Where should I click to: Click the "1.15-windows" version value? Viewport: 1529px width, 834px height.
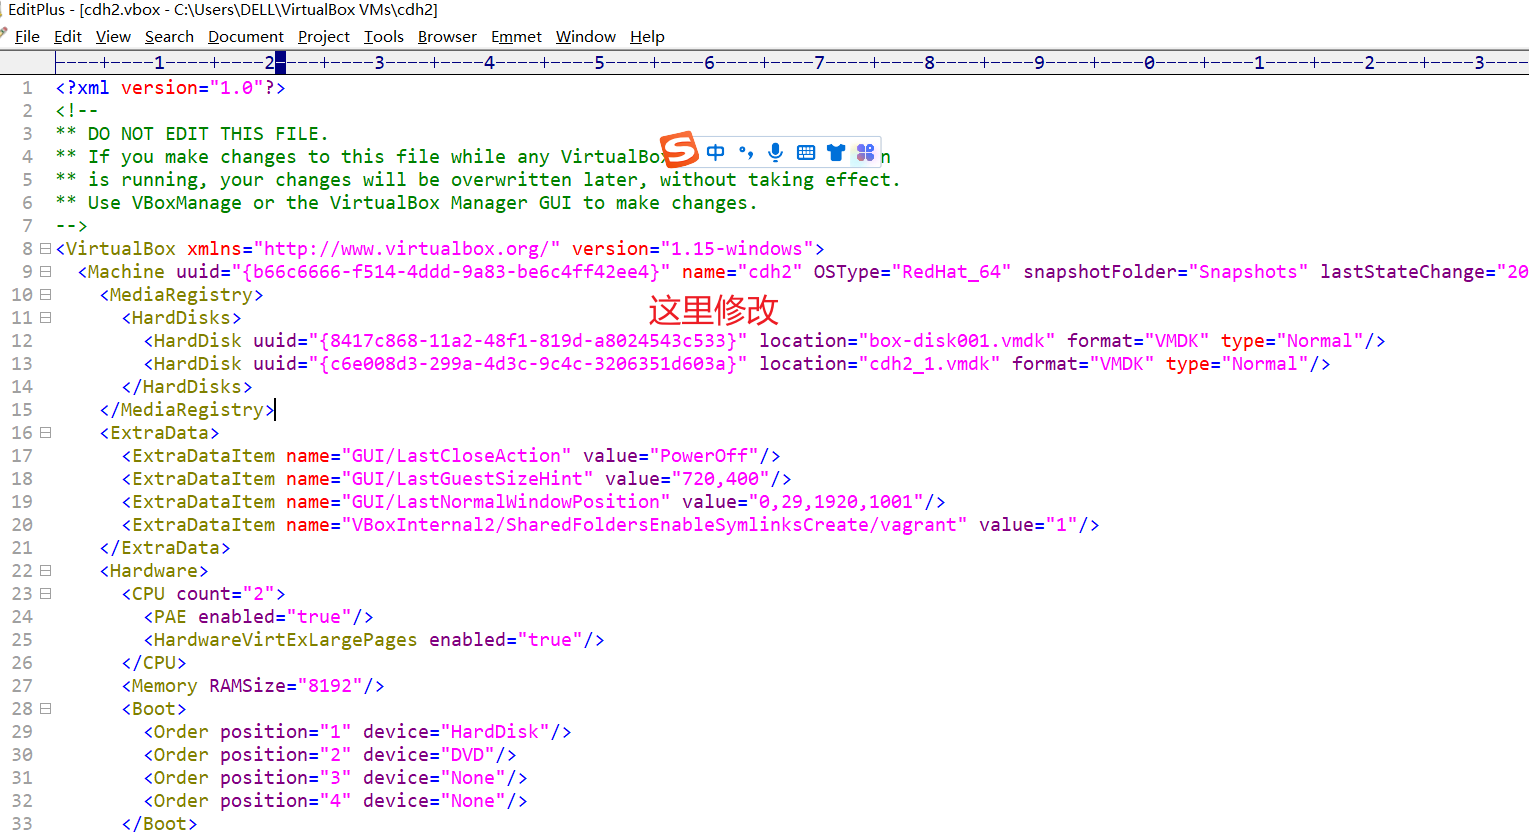(x=736, y=249)
